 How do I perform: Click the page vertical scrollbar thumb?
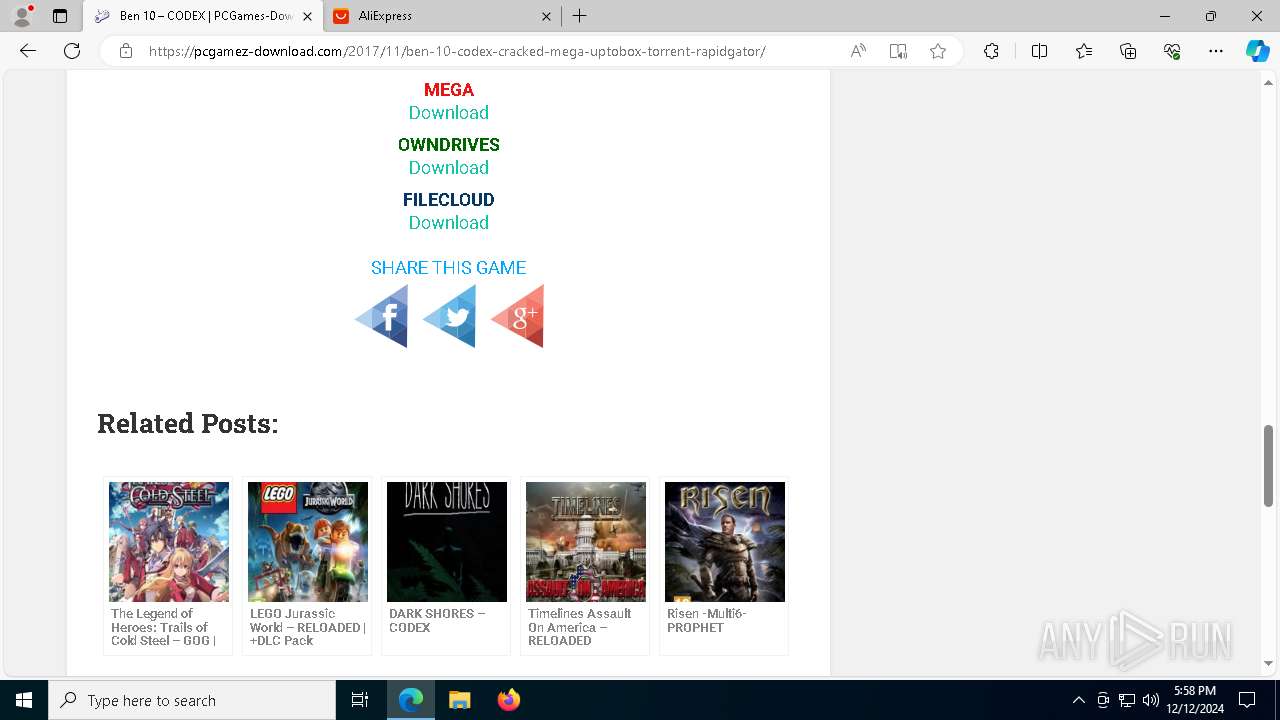tap(1269, 465)
